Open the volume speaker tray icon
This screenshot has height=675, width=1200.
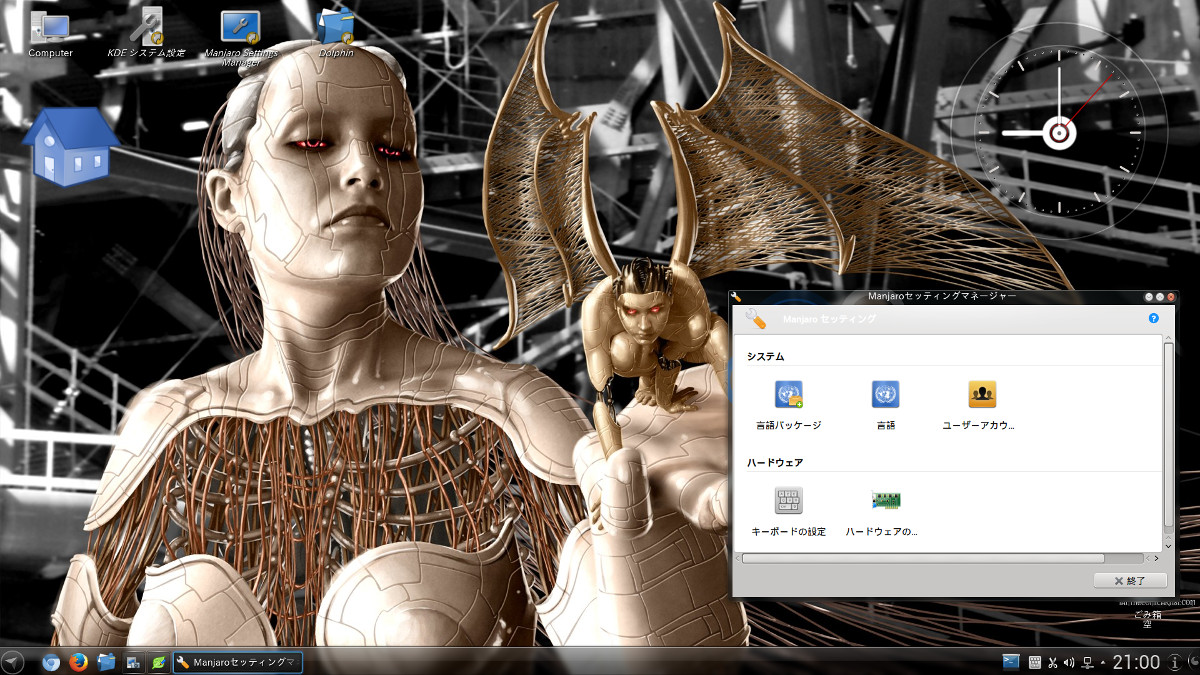(x=1069, y=662)
